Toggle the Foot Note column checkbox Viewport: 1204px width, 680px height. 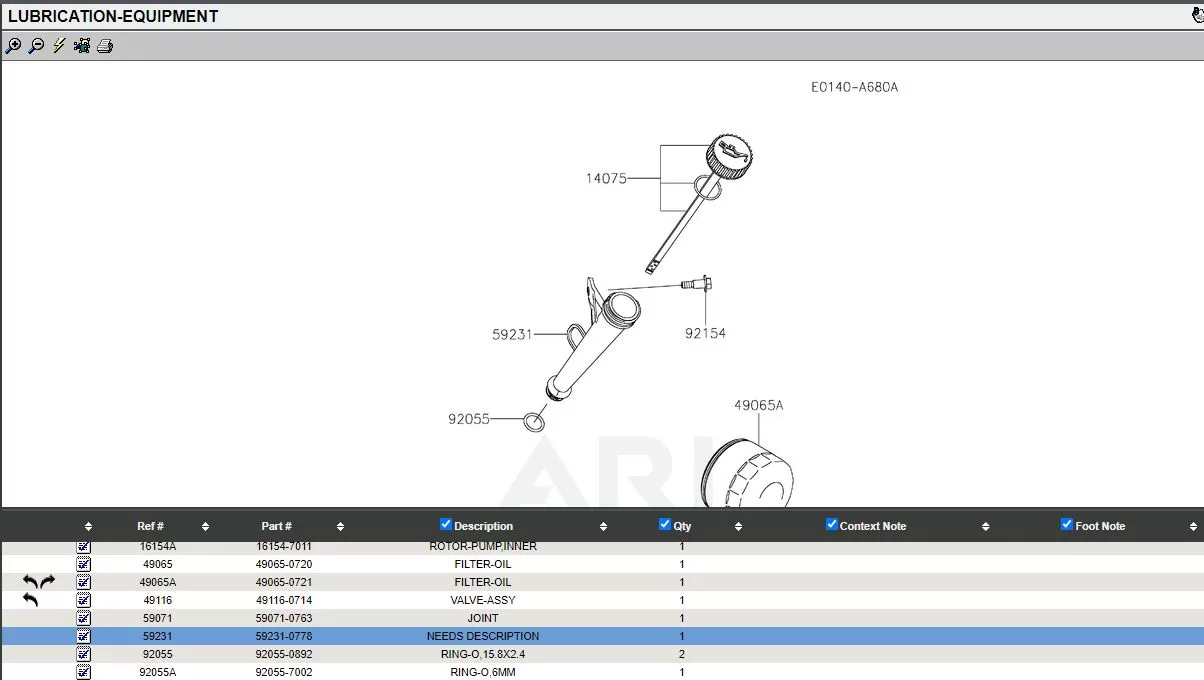coord(1066,524)
